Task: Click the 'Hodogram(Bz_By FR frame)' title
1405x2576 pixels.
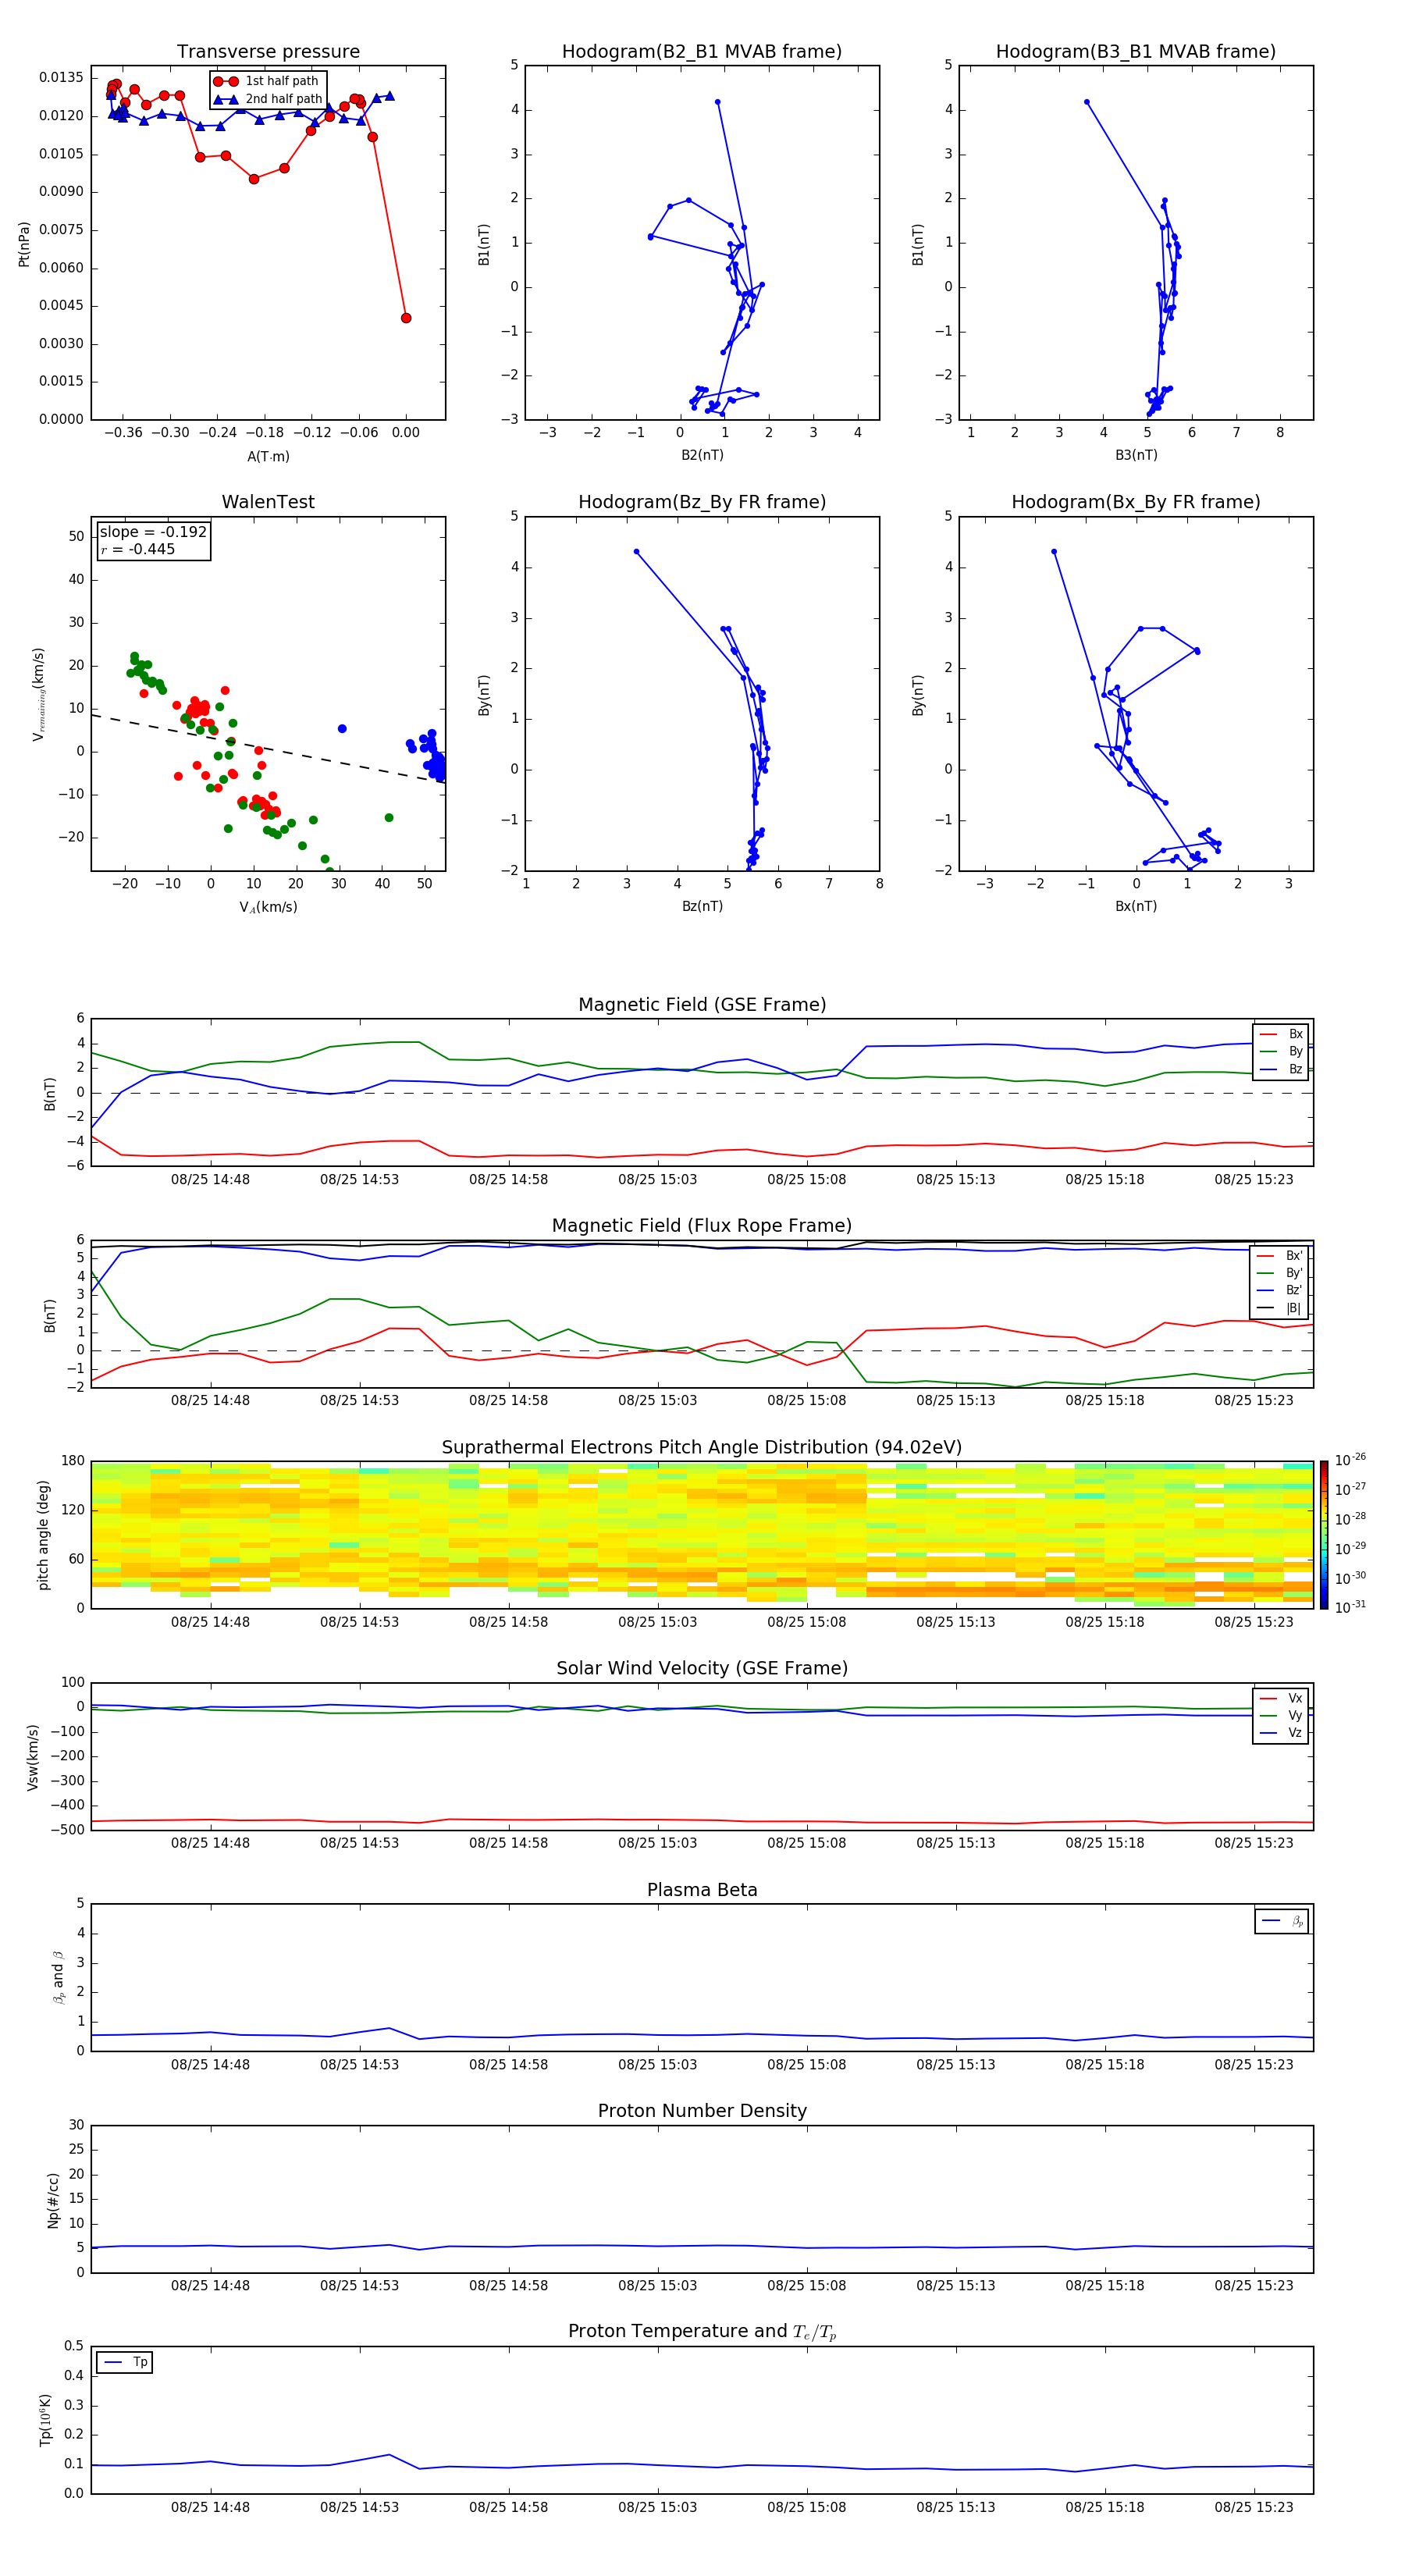Action: click(702, 502)
